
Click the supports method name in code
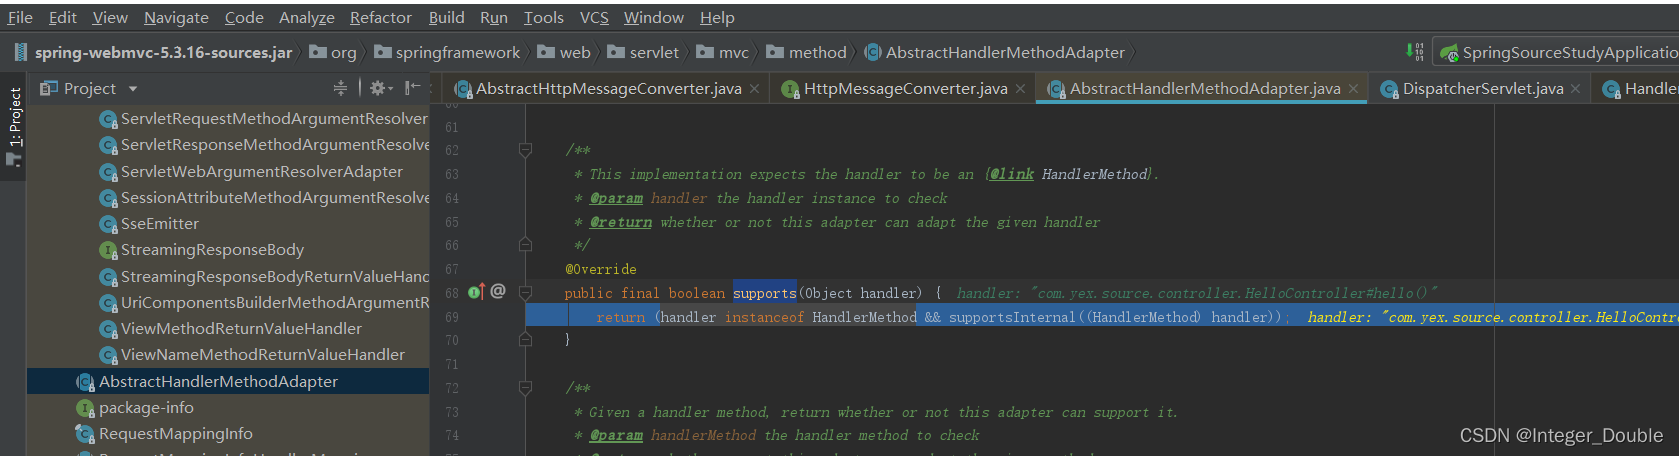[x=765, y=293]
